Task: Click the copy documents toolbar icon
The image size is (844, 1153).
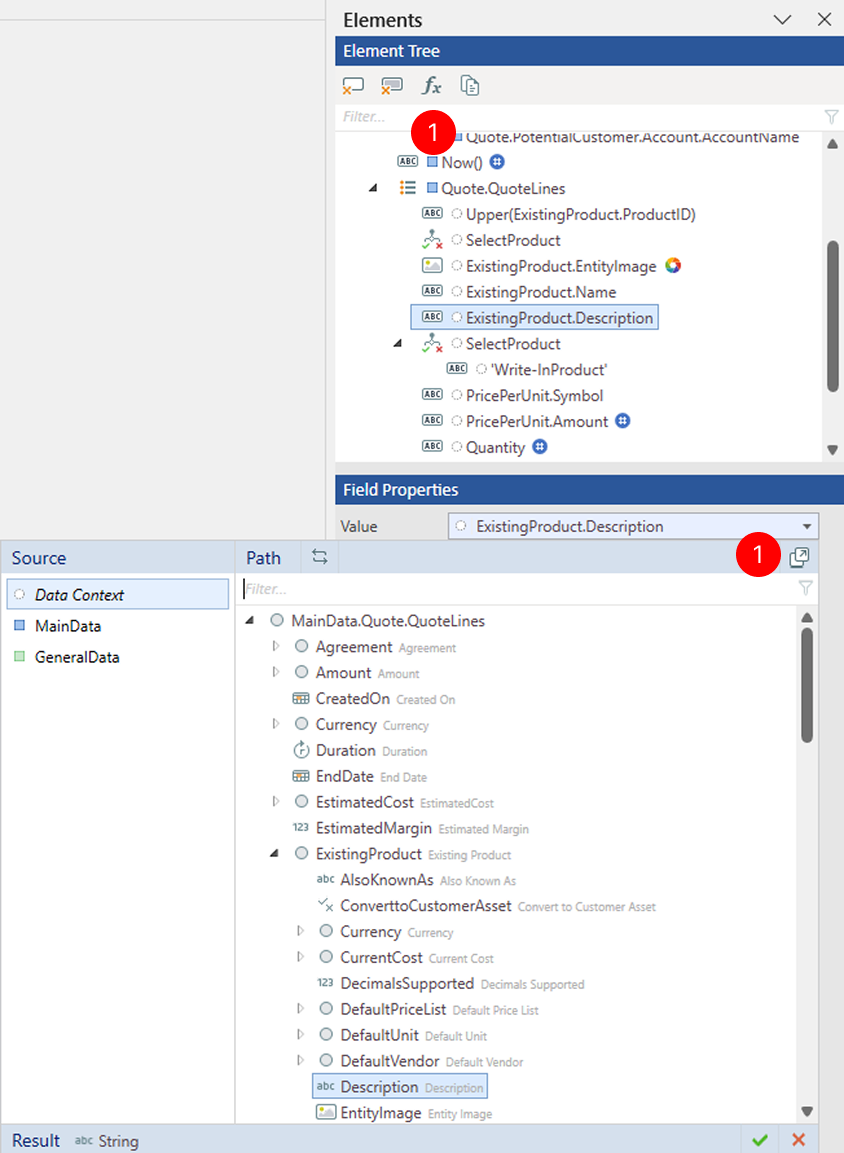Action: (470, 86)
